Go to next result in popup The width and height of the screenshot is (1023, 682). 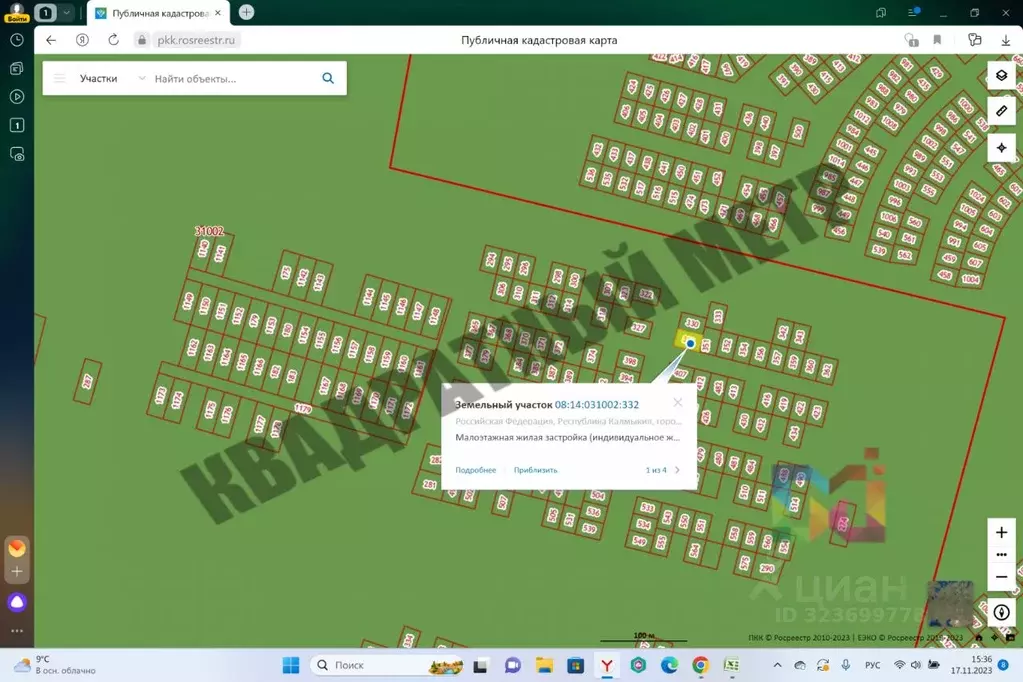click(677, 470)
